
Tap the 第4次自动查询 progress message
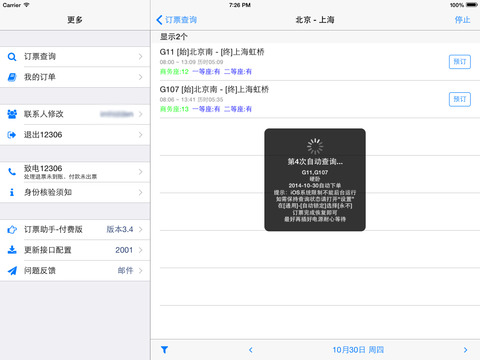315,162
